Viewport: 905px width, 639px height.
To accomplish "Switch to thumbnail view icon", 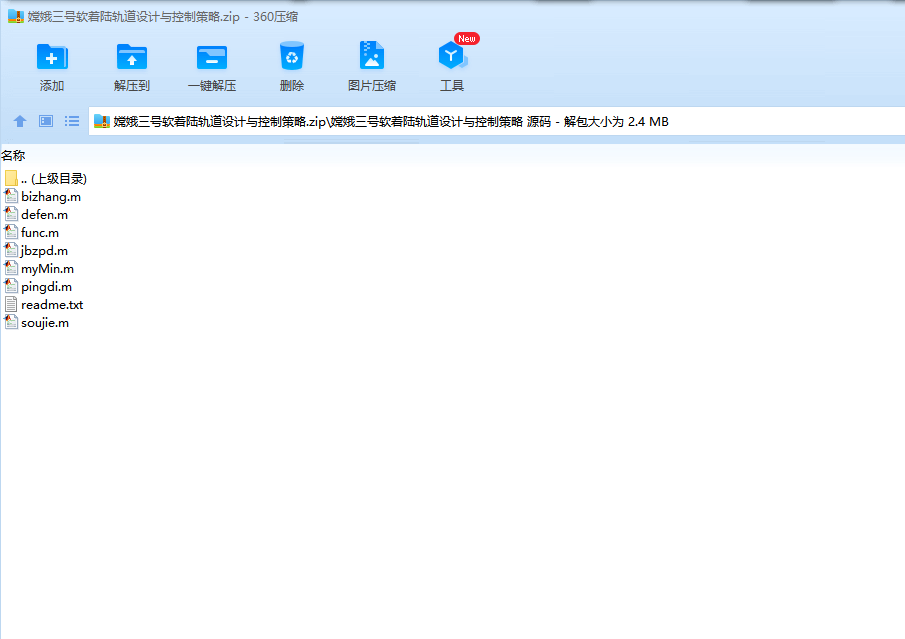I will [46, 121].
